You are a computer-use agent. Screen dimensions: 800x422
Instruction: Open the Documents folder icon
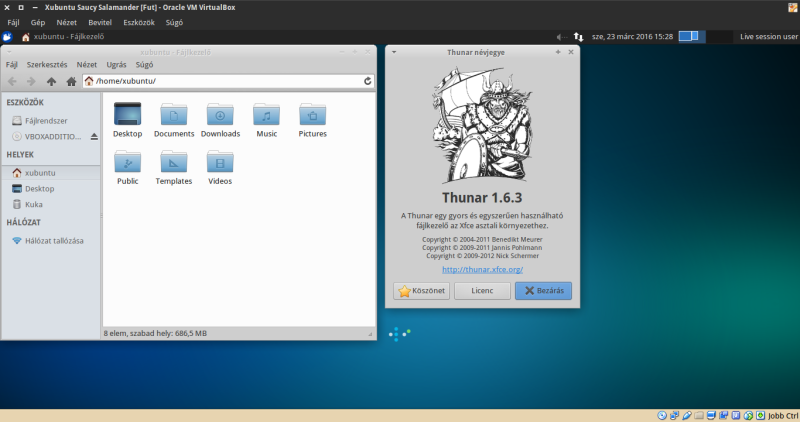pos(174,114)
